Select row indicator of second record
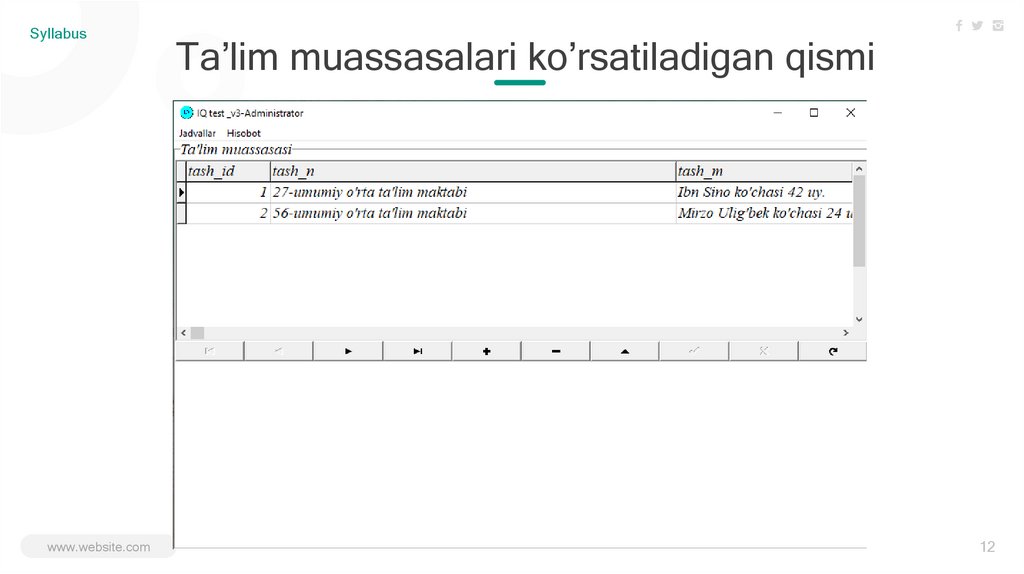Viewport: 1024px width, 574px height. [182, 213]
